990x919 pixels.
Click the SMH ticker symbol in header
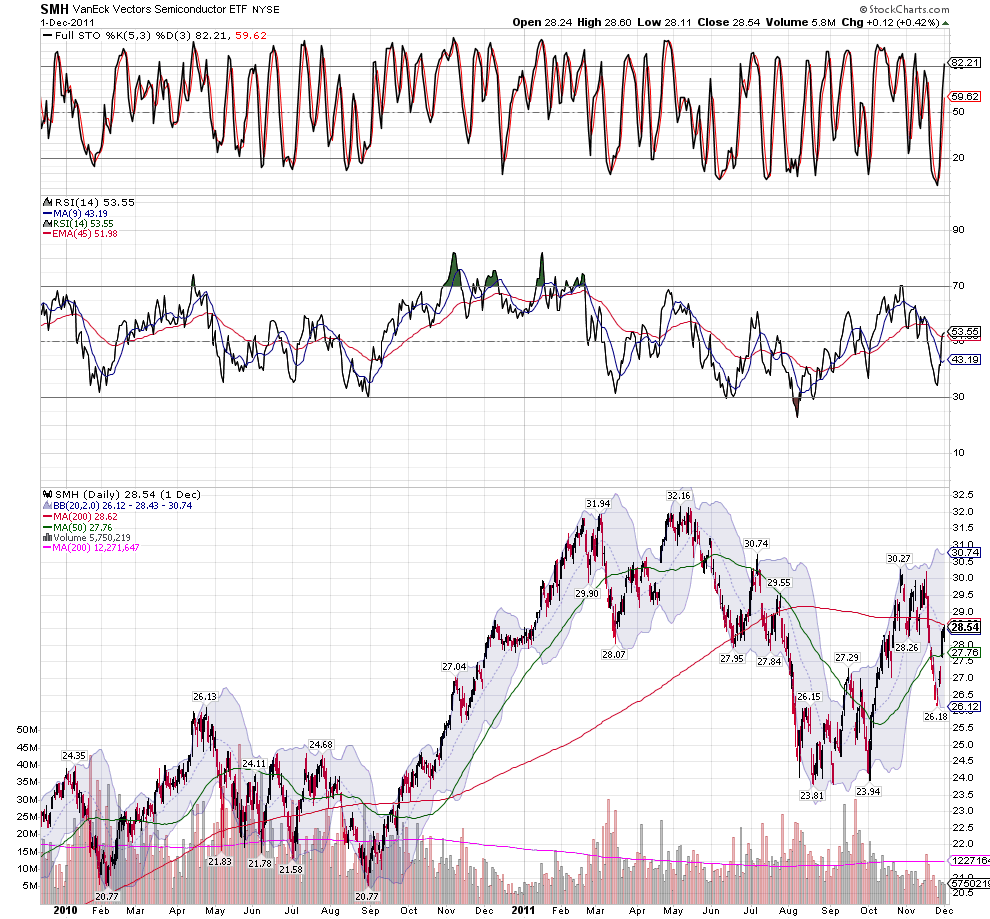tap(53, 8)
